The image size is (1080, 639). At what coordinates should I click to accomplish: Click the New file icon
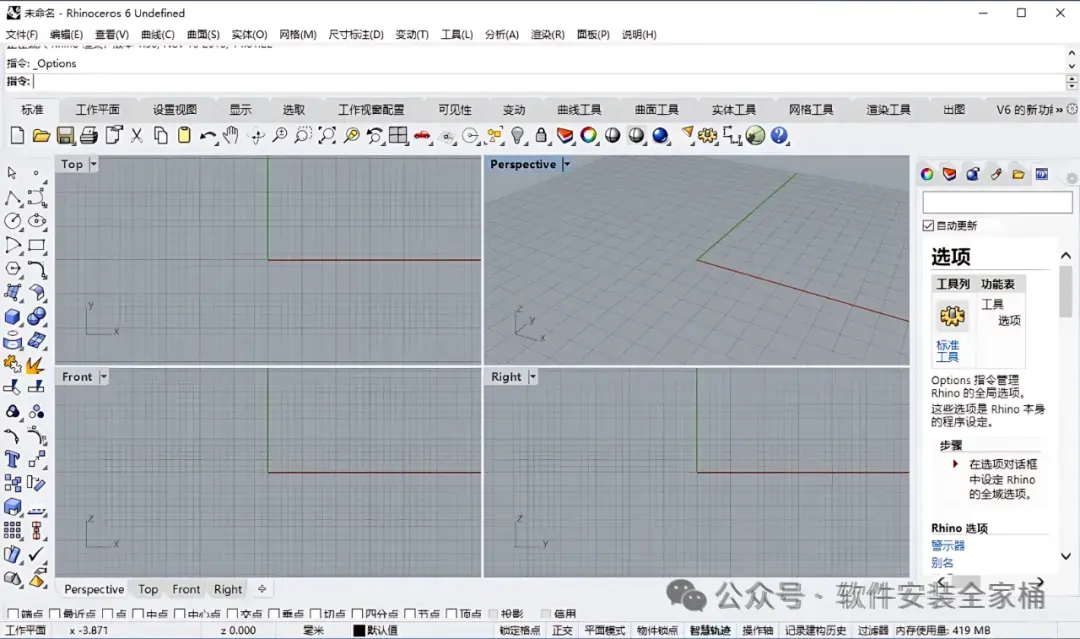(x=17, y=136)
